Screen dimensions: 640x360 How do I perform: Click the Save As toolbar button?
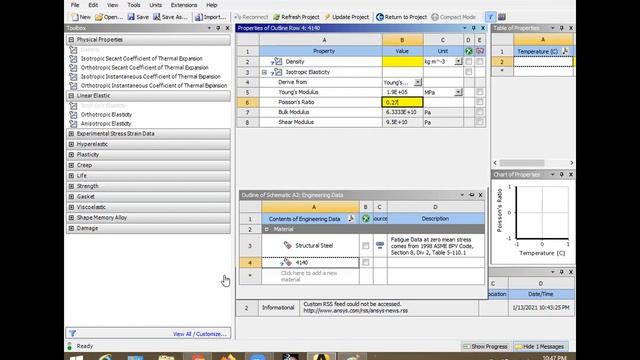(170, 17)
